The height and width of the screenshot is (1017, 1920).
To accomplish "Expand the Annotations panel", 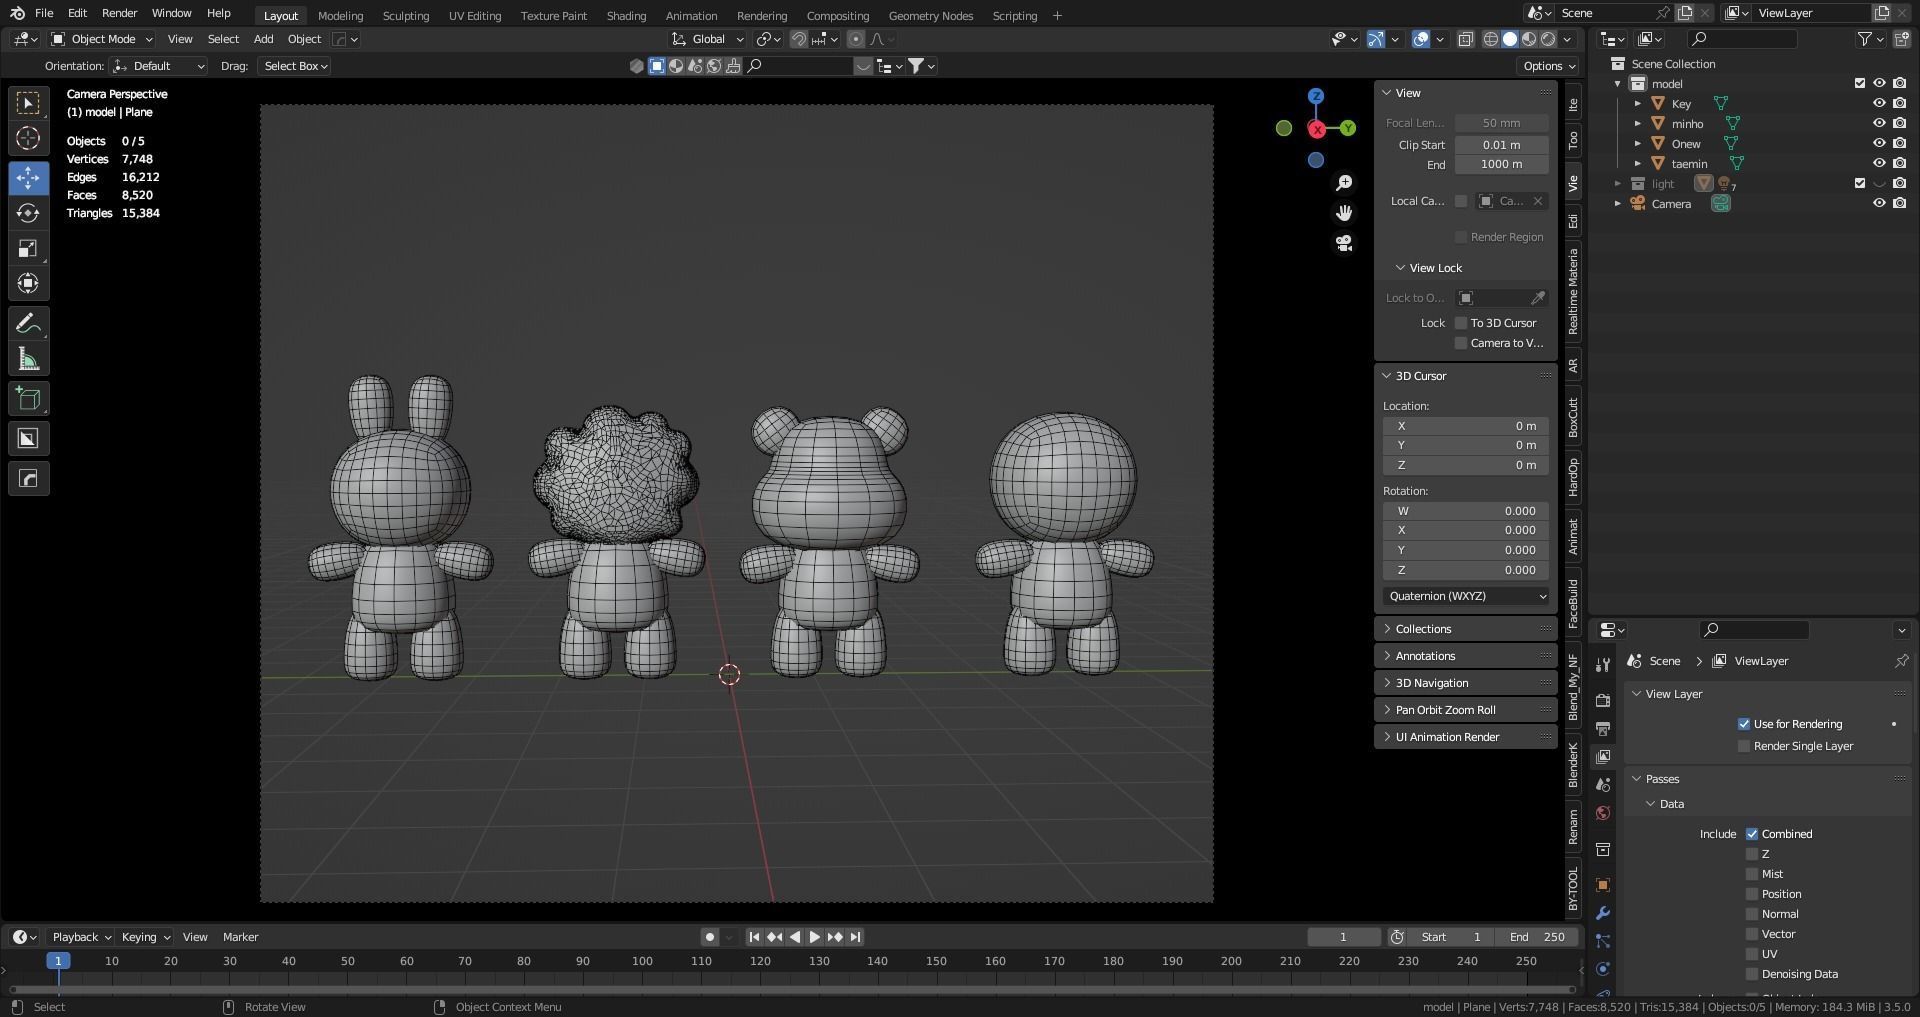I will 1466,656.
